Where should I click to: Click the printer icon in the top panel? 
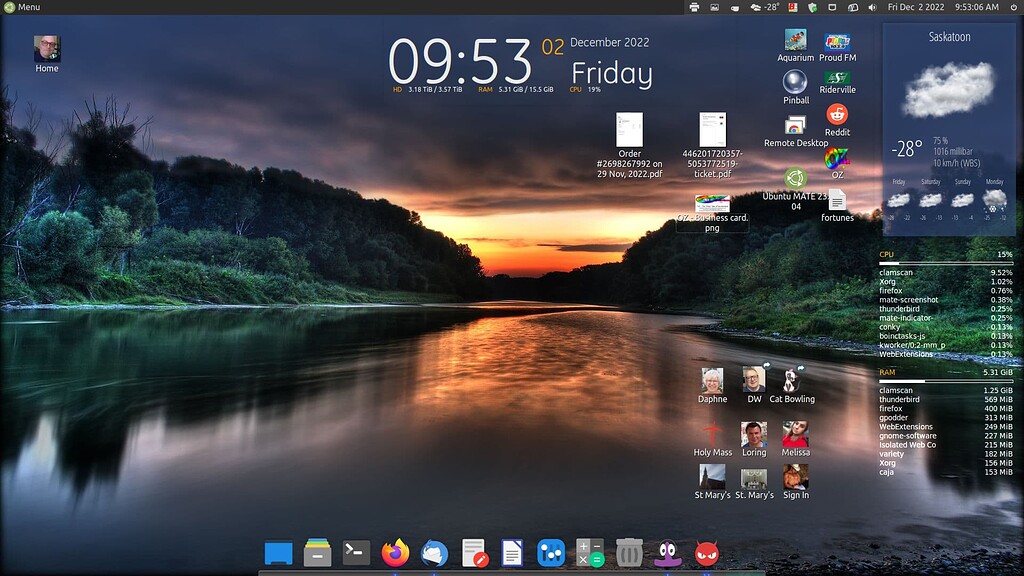(695, 8)
